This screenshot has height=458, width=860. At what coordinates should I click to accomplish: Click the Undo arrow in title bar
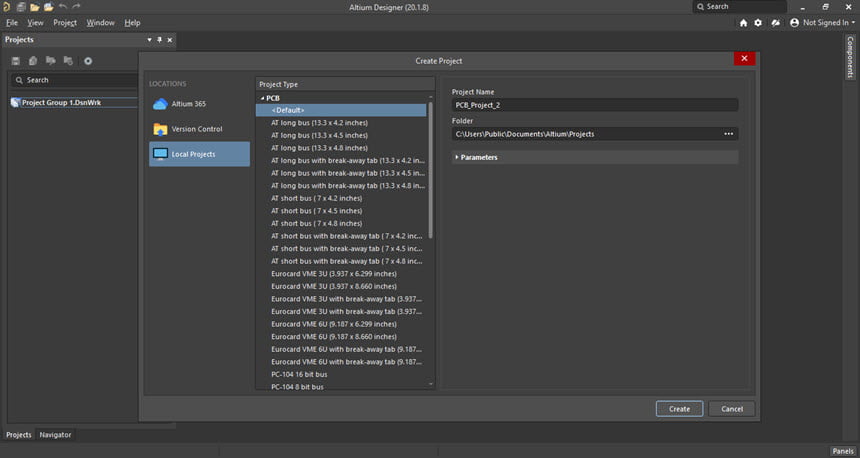point(63,7)
